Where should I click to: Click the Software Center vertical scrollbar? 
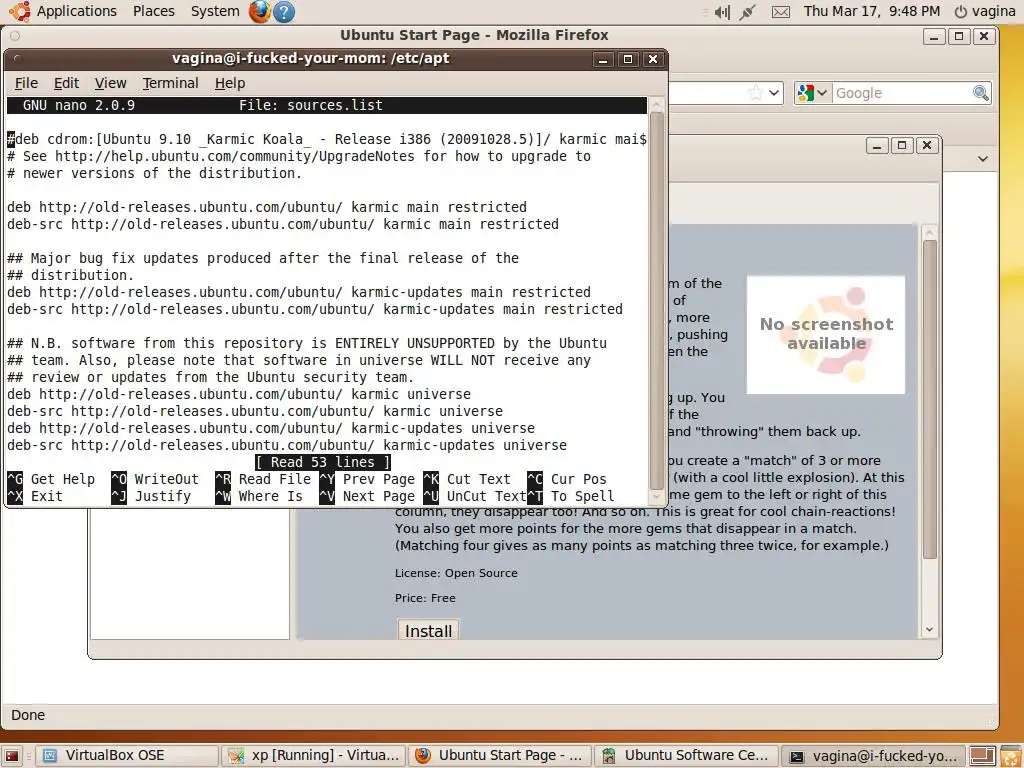pos(930,398)
